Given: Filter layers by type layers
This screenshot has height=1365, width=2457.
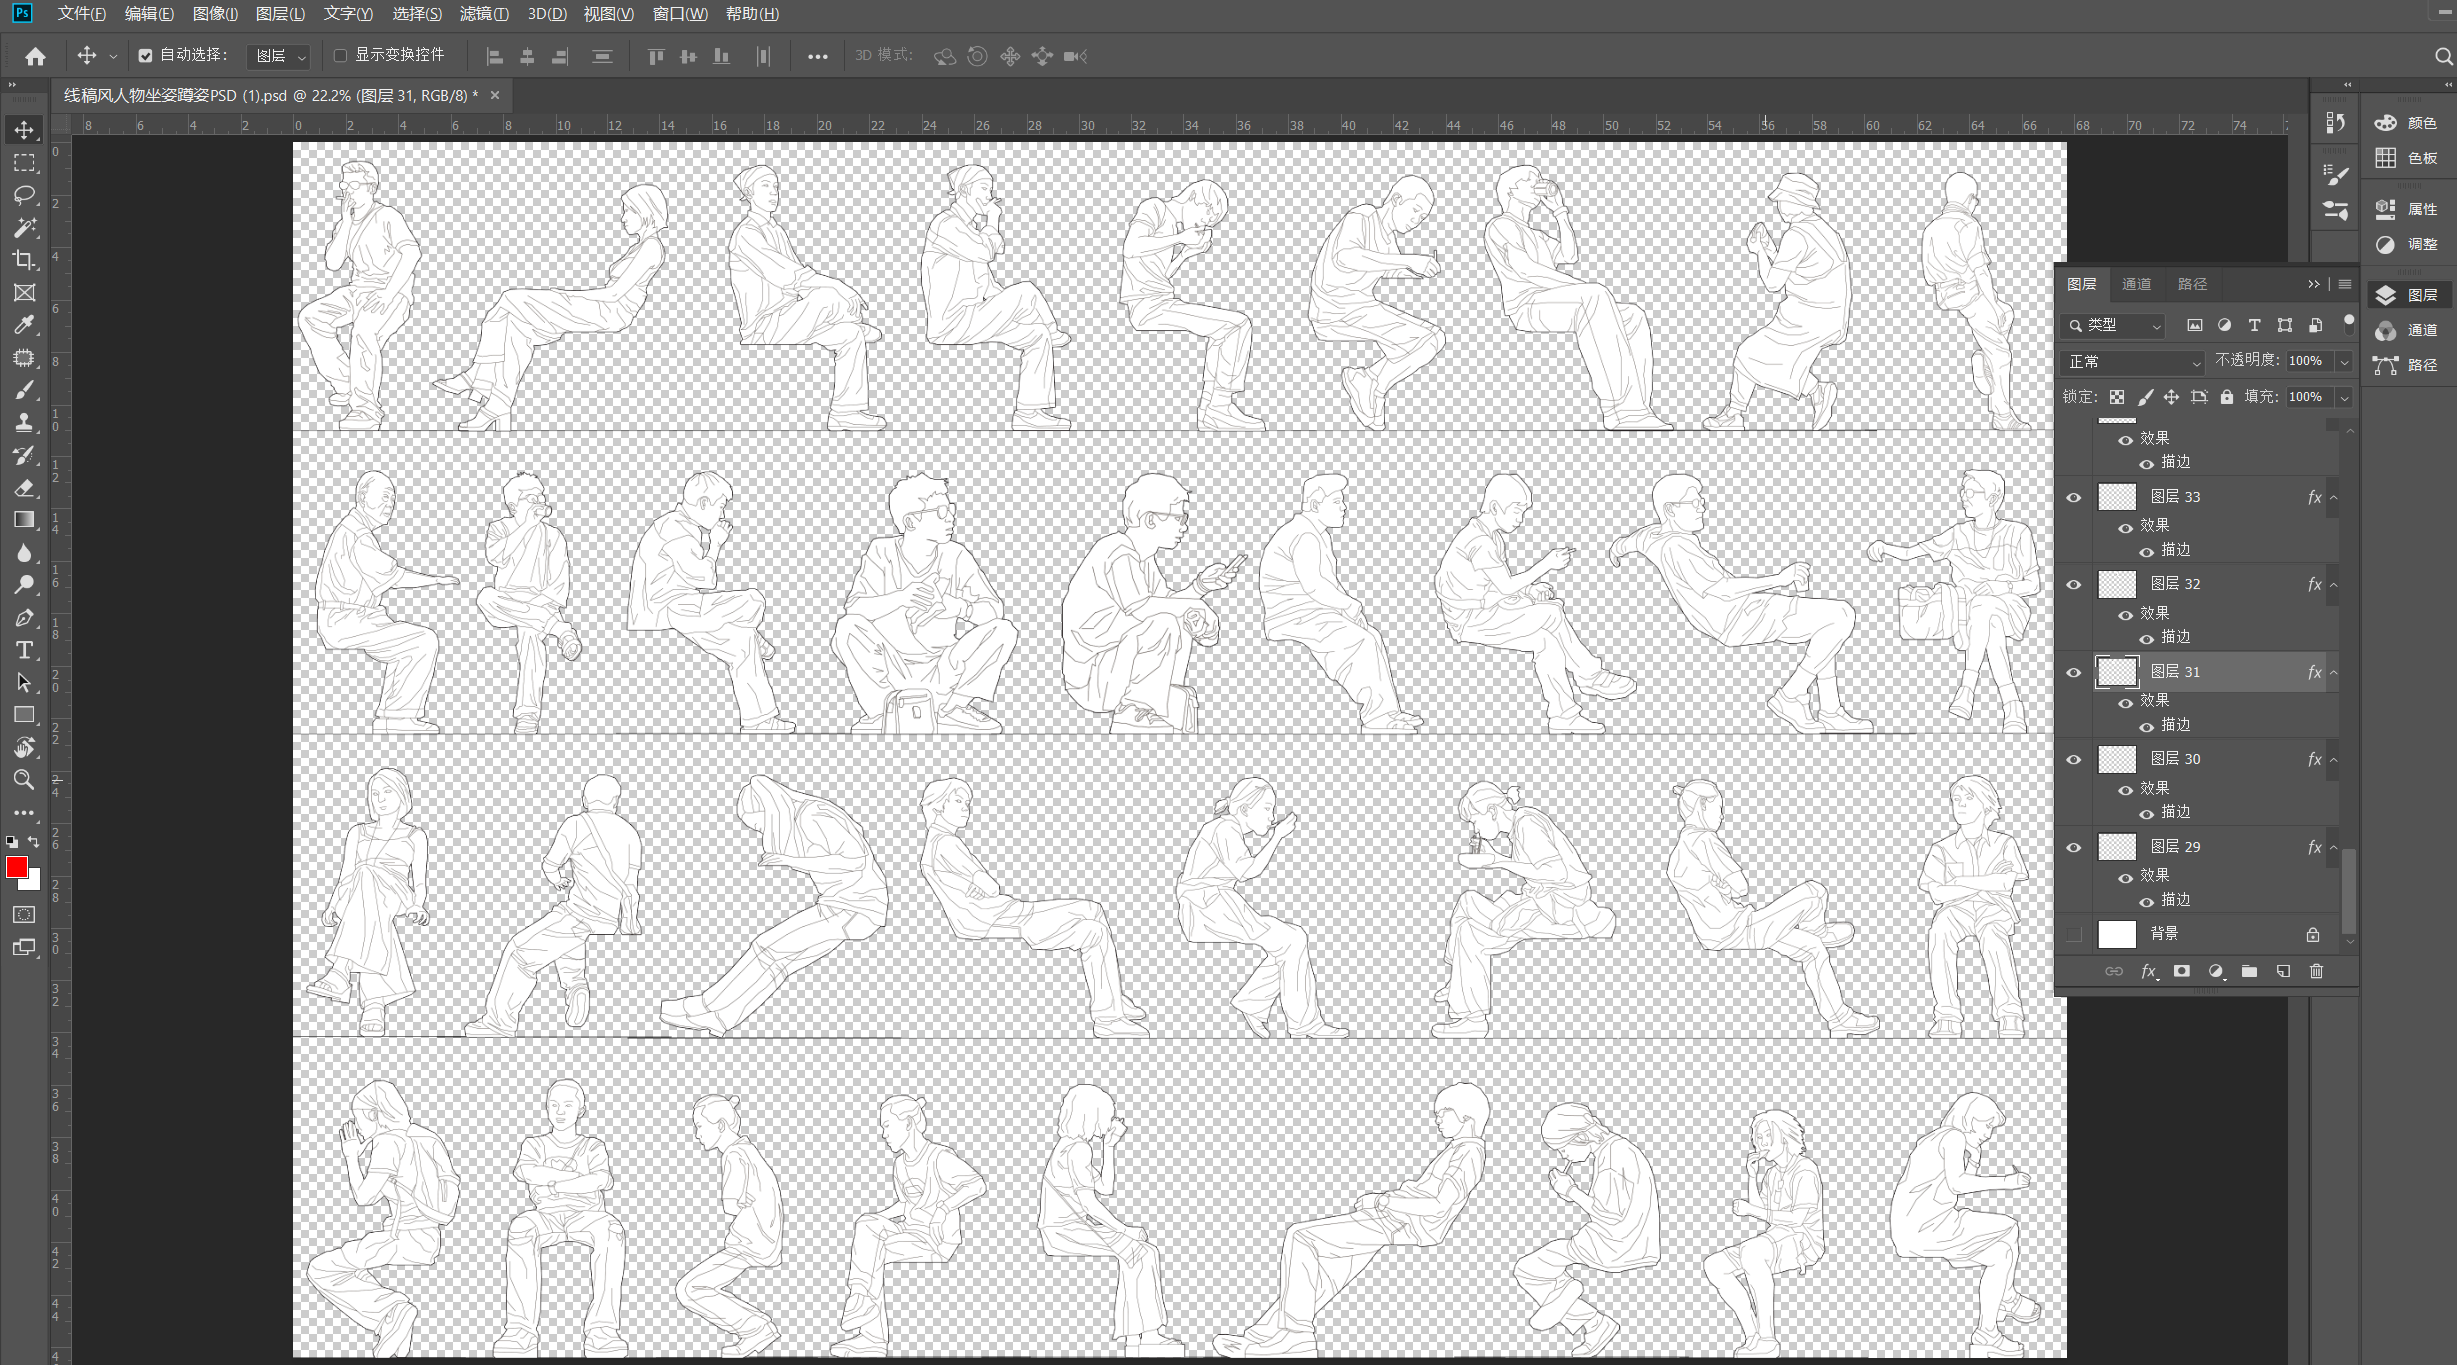Looking at the screenshot, I should pyautogui.click(x=2254, y=325).
